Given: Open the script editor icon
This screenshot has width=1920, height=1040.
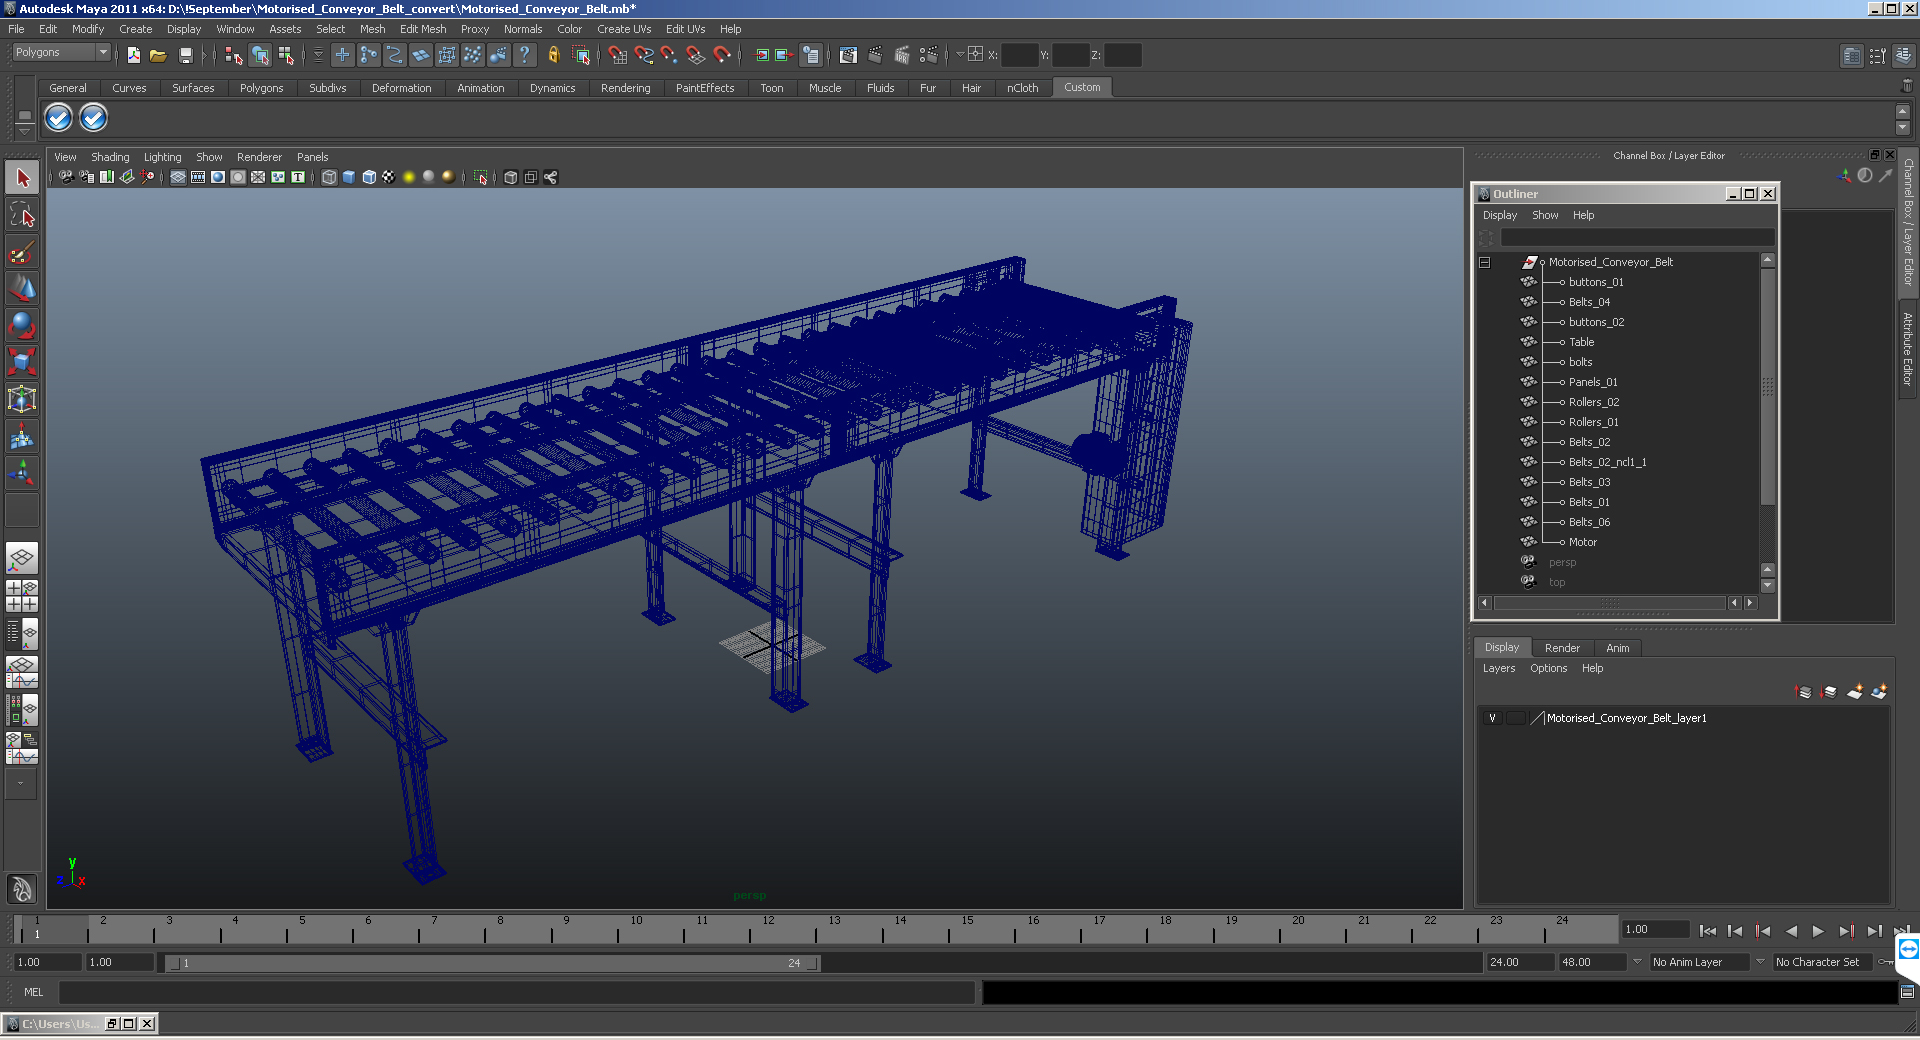Looking at the screenshot, I should tap(1907, 992).
